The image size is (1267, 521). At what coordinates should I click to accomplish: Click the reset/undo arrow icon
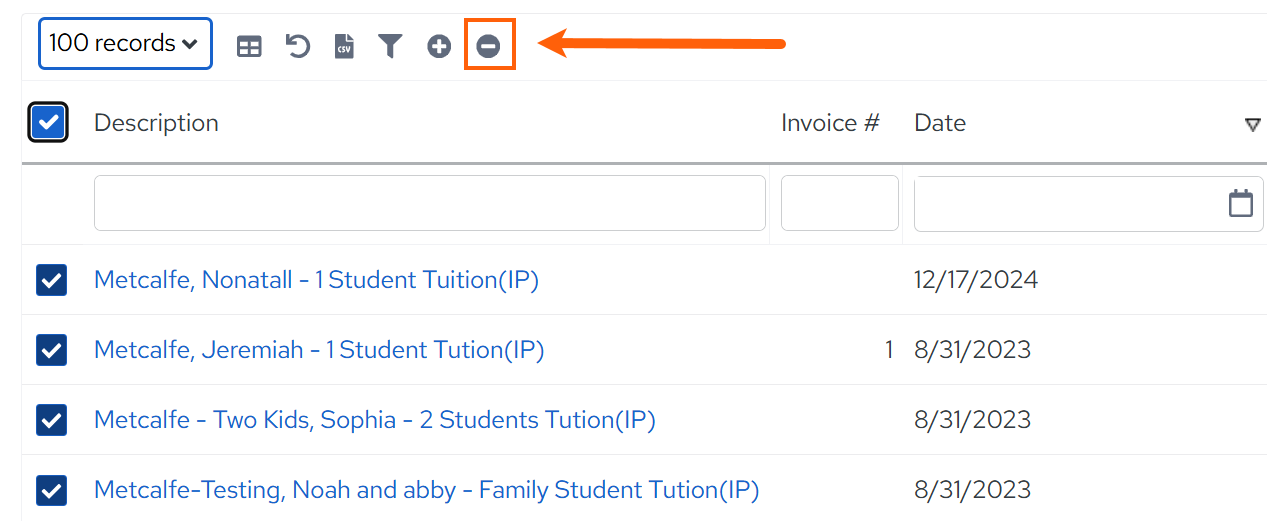pyautogui.click(x=297, y=46)
